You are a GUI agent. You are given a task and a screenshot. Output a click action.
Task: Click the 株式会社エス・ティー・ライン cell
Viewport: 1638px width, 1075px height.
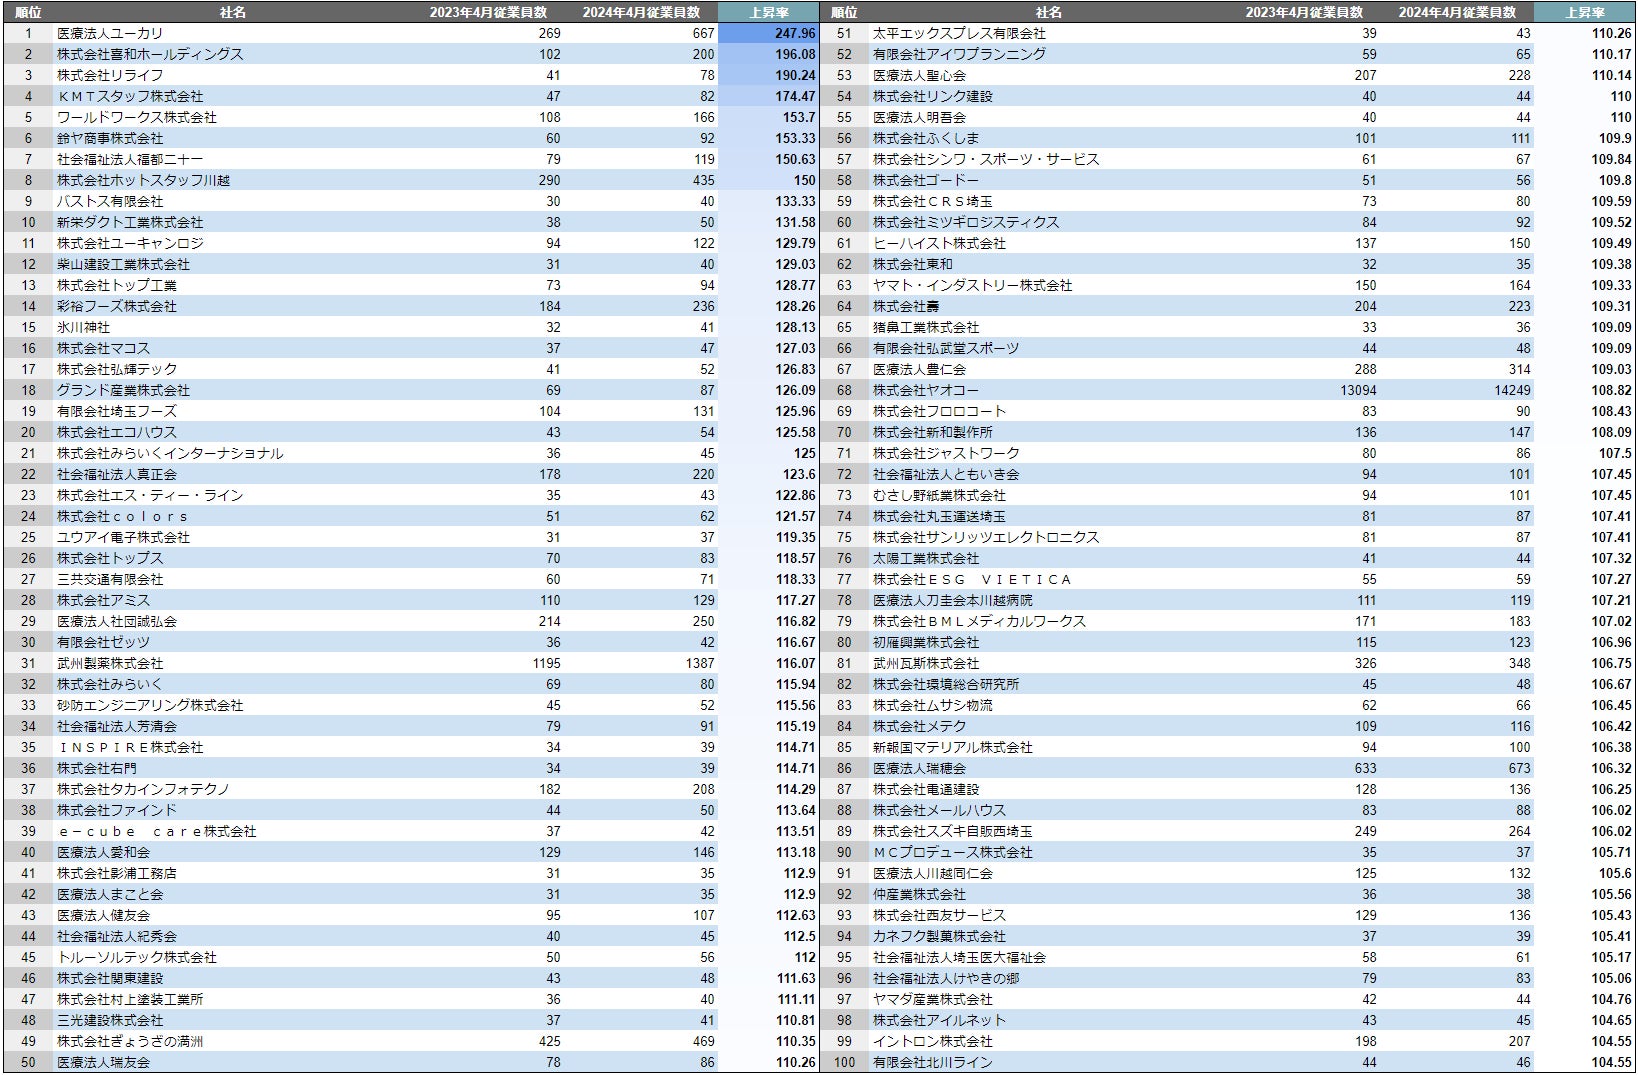click(x=150, y=495)
